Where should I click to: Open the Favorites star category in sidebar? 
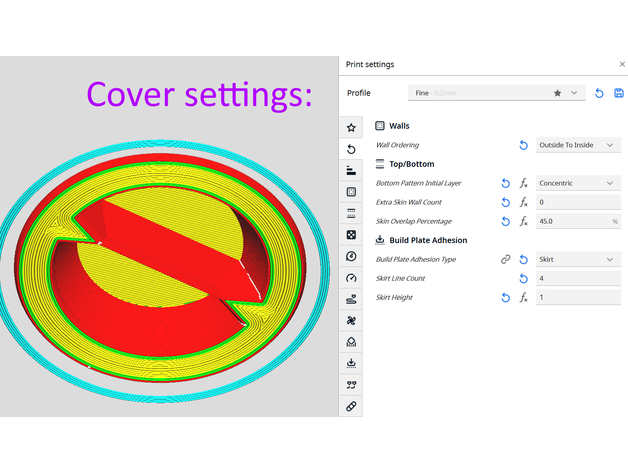click(351, 128)
